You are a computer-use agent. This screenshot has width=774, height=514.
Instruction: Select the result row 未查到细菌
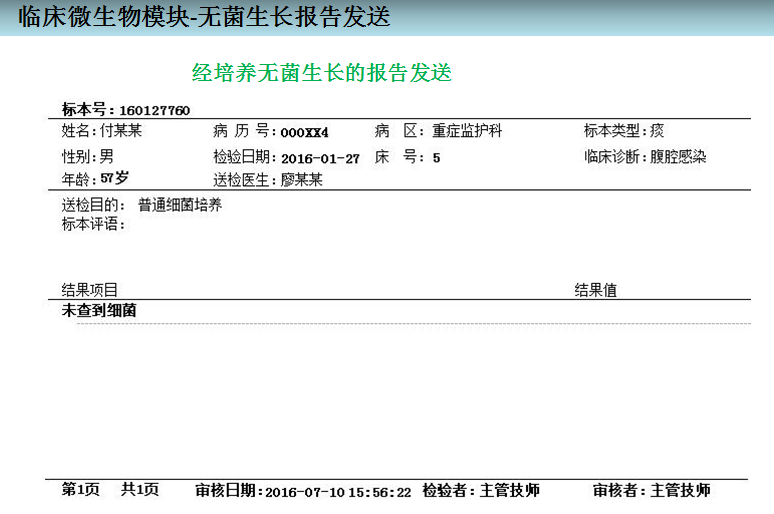point(99,311)
